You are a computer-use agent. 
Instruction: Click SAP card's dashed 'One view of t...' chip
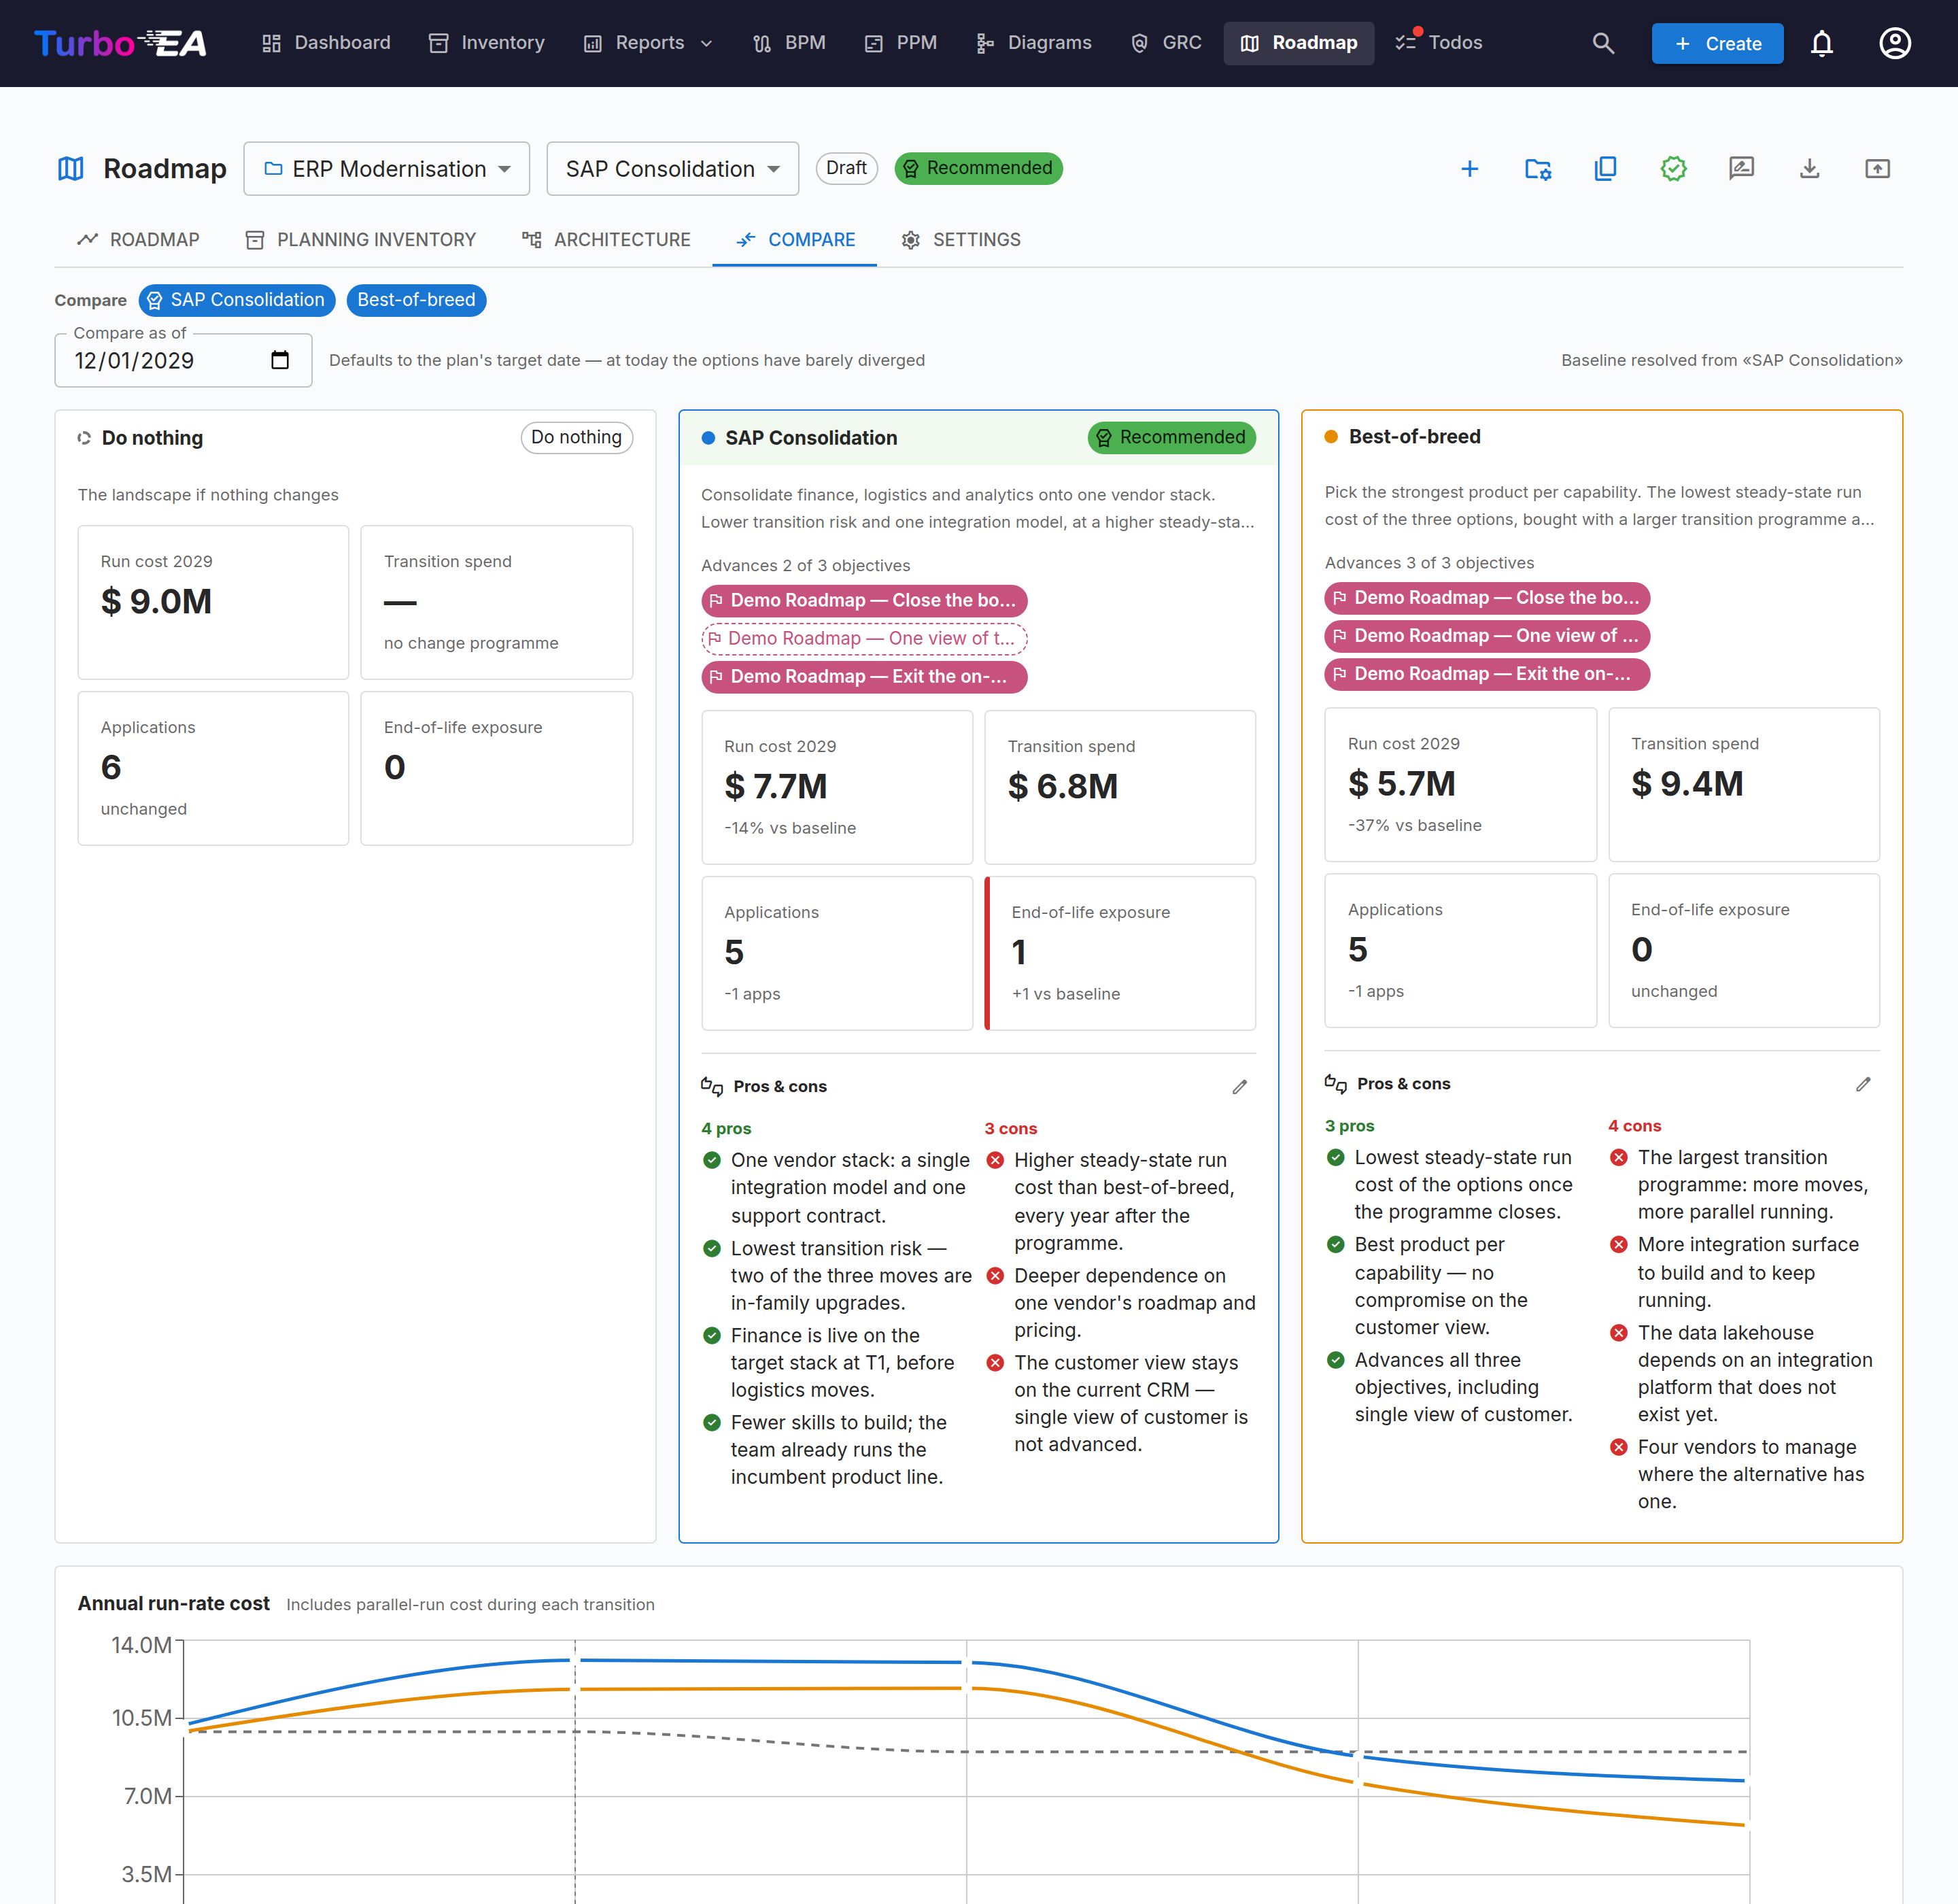point(864,638)
